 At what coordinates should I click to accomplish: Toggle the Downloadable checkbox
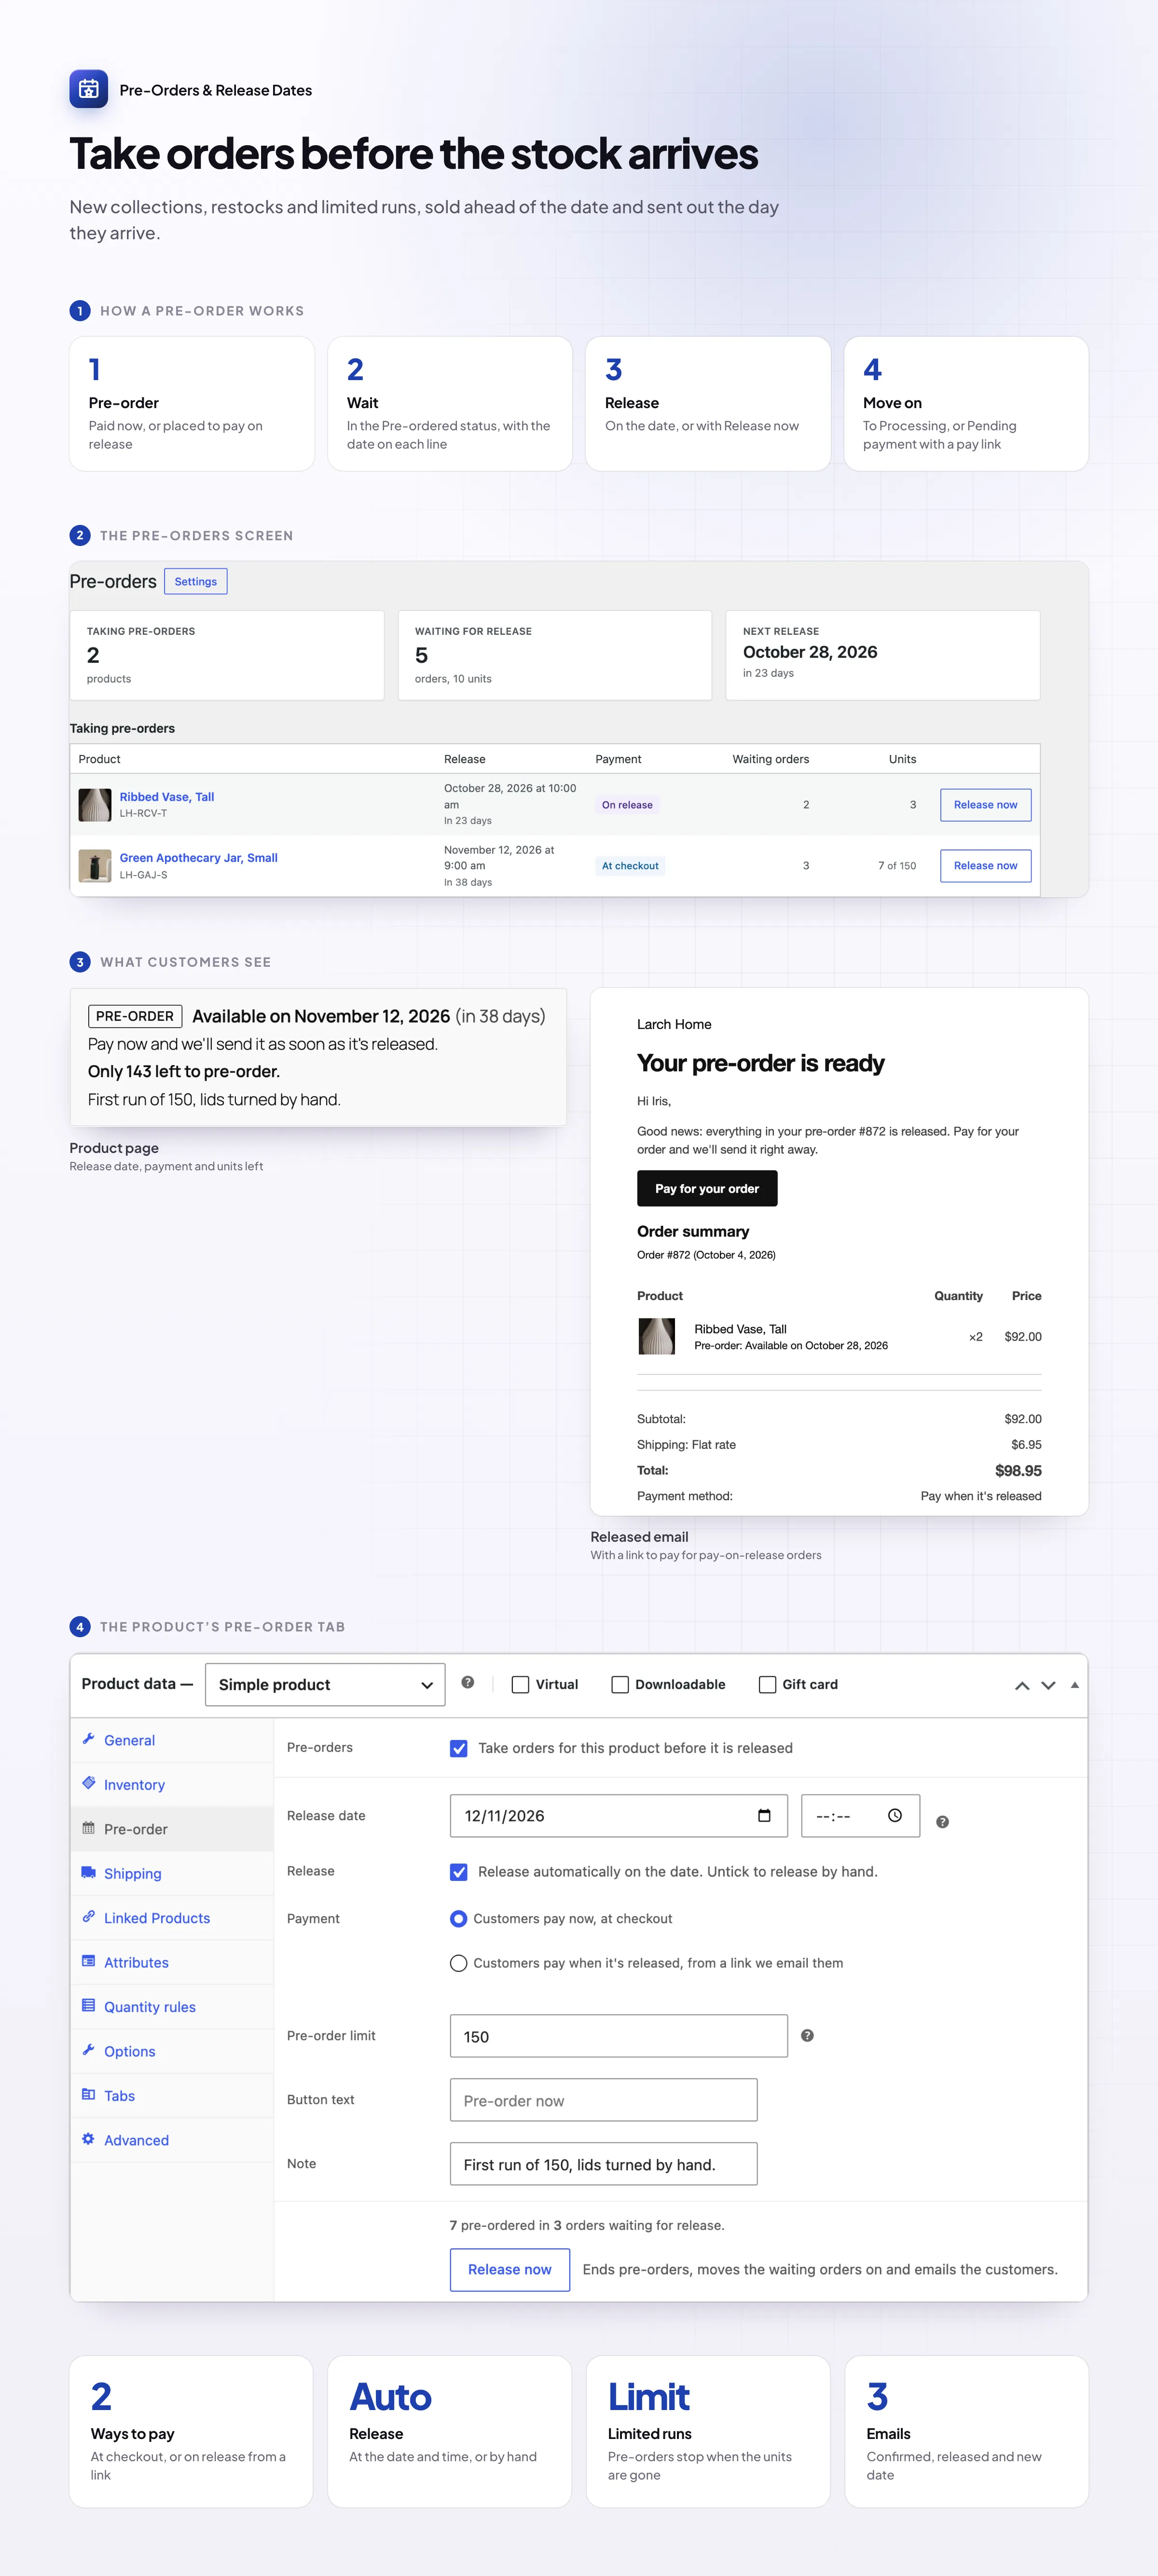[620, 1684]
